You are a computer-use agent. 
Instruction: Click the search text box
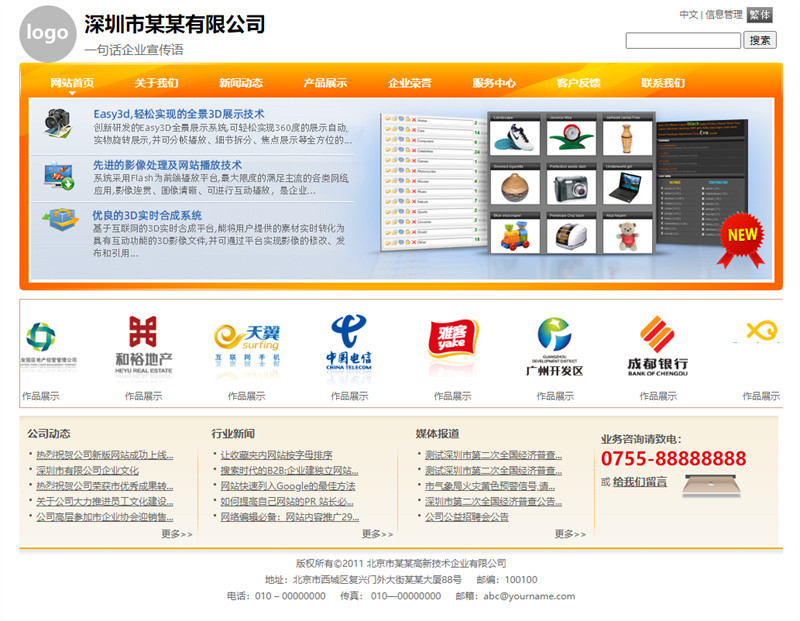coord(683,40)
